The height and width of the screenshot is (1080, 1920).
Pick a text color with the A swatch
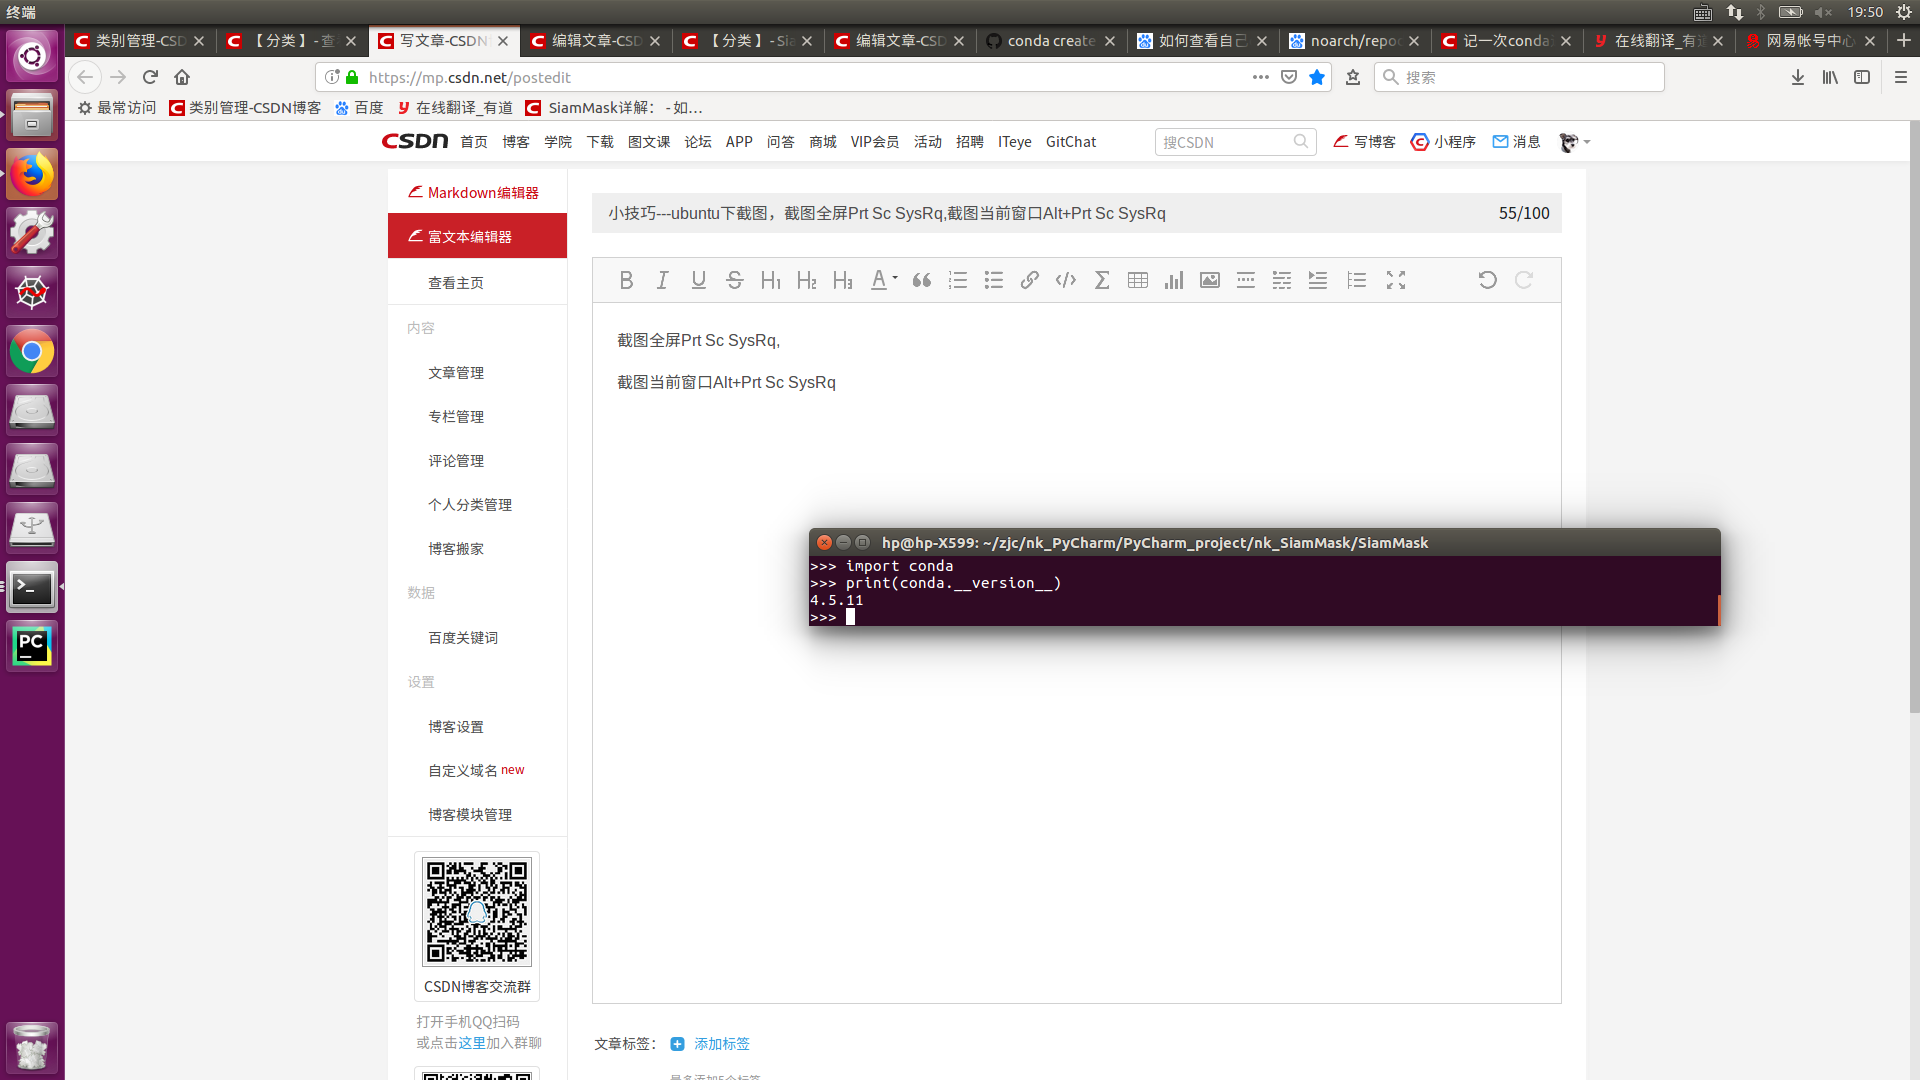pos(877,280)
